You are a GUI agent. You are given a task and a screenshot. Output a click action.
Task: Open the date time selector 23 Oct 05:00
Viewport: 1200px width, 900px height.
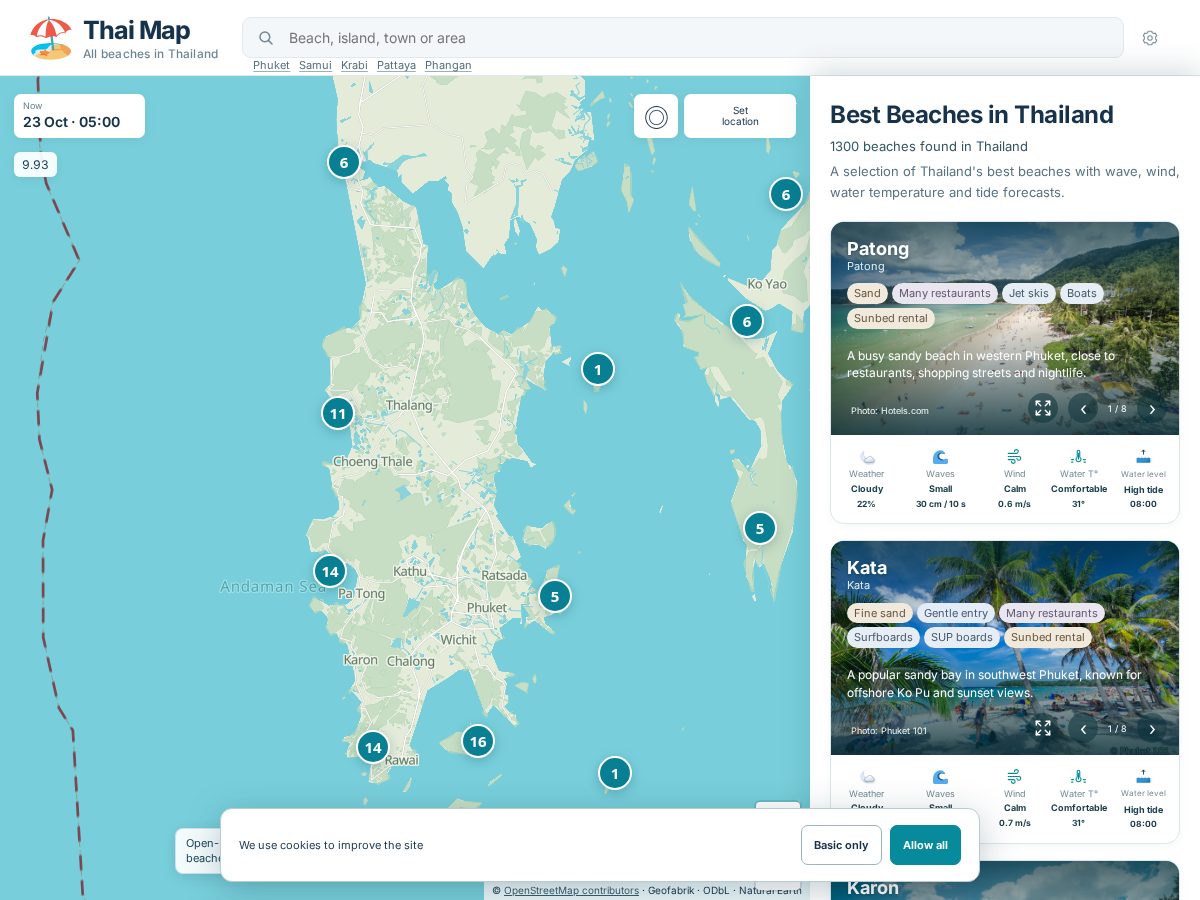click(x=79, y=116)
